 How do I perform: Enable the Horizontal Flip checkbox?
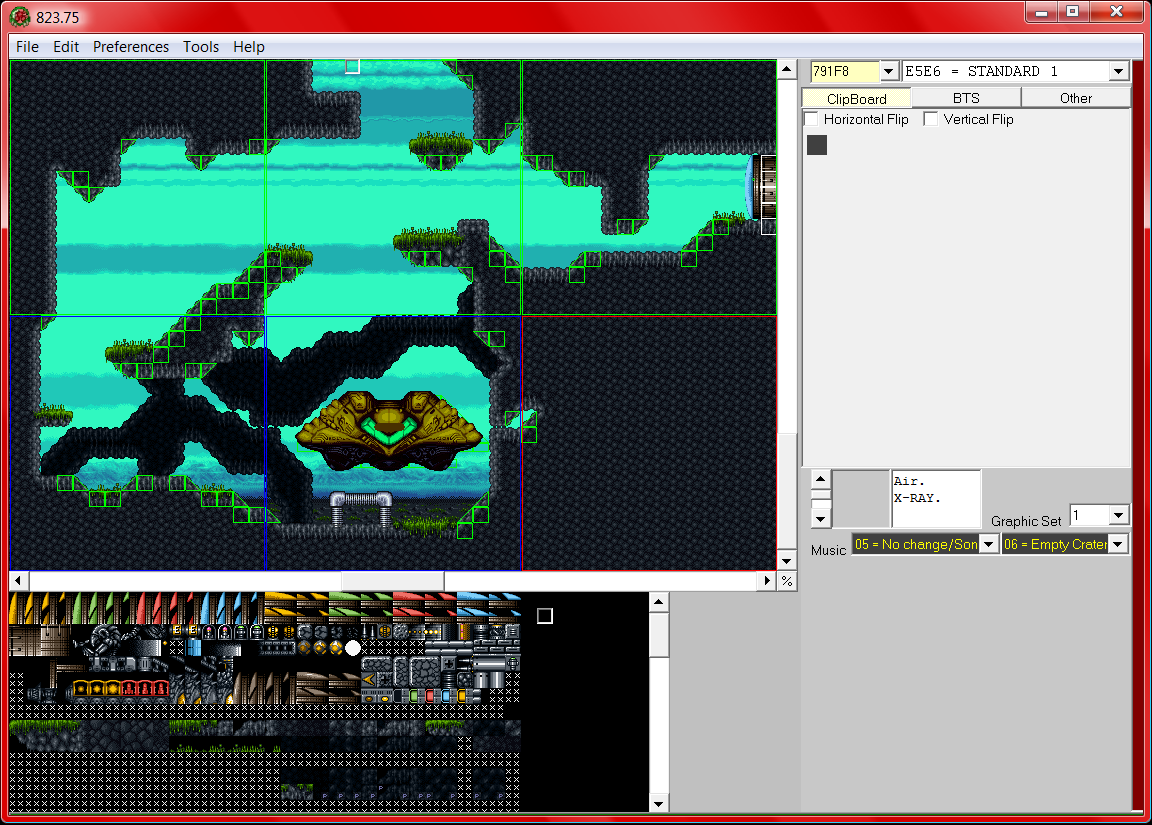tap(812, 119)
